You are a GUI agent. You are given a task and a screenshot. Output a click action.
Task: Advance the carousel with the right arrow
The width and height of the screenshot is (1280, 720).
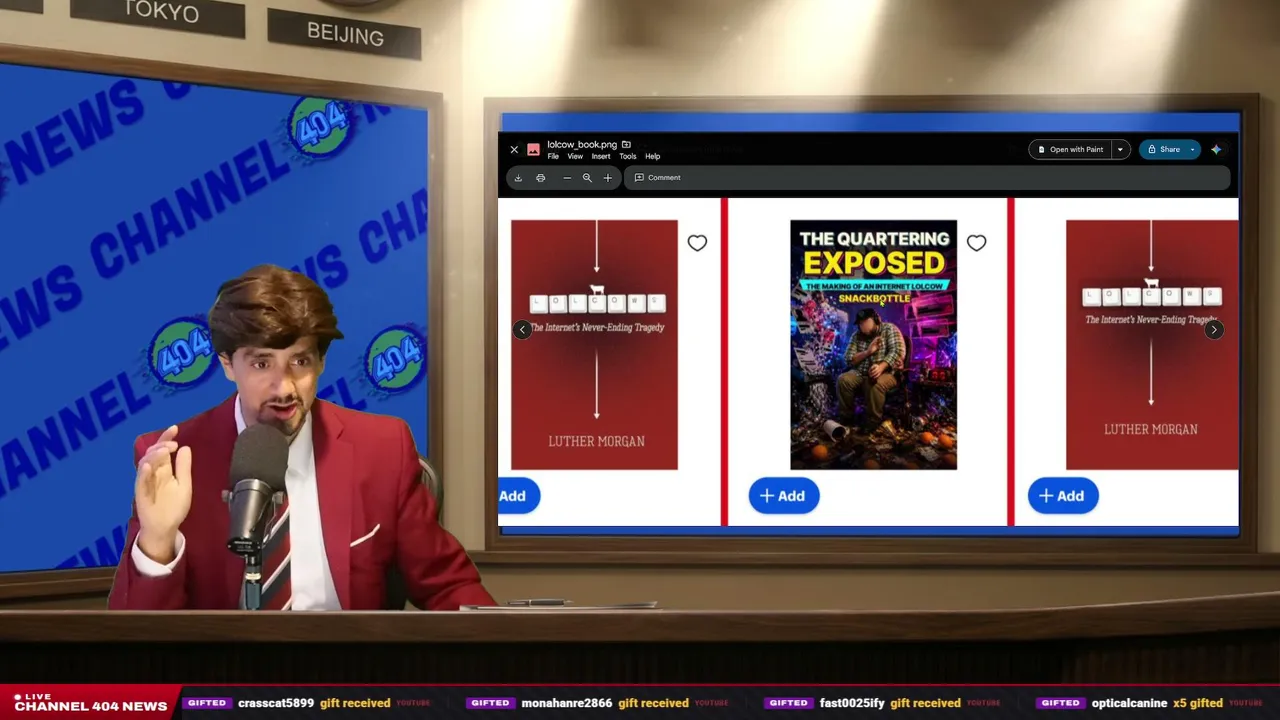[1213, 329]
